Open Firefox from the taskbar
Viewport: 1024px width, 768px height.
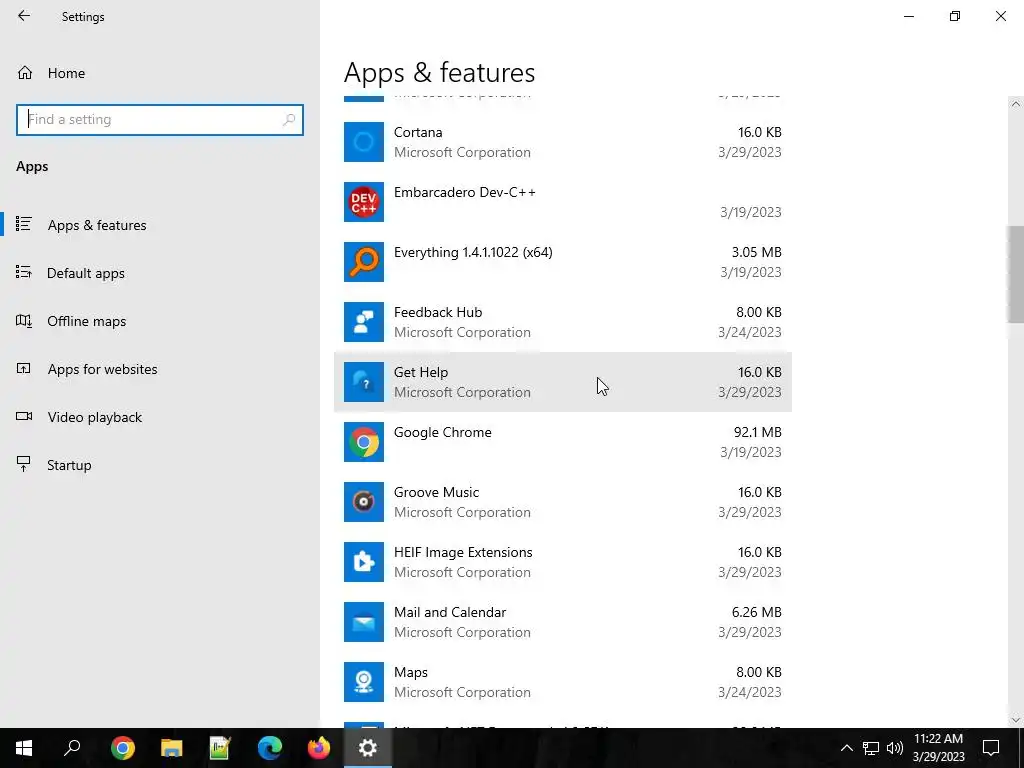(319, 748)
